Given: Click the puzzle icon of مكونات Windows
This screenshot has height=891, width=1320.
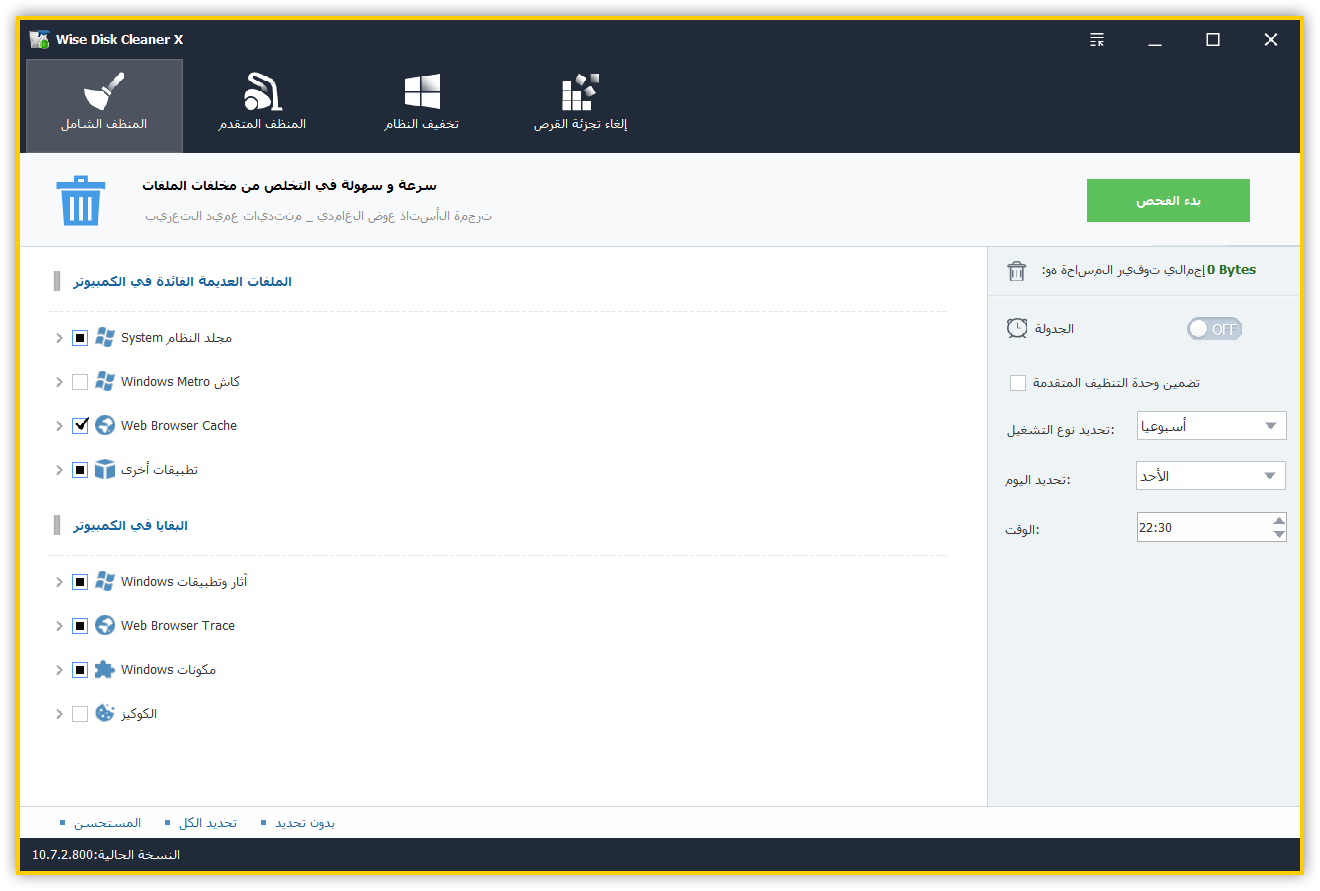Looking at the screenshot, I should (x=105, y=670).
